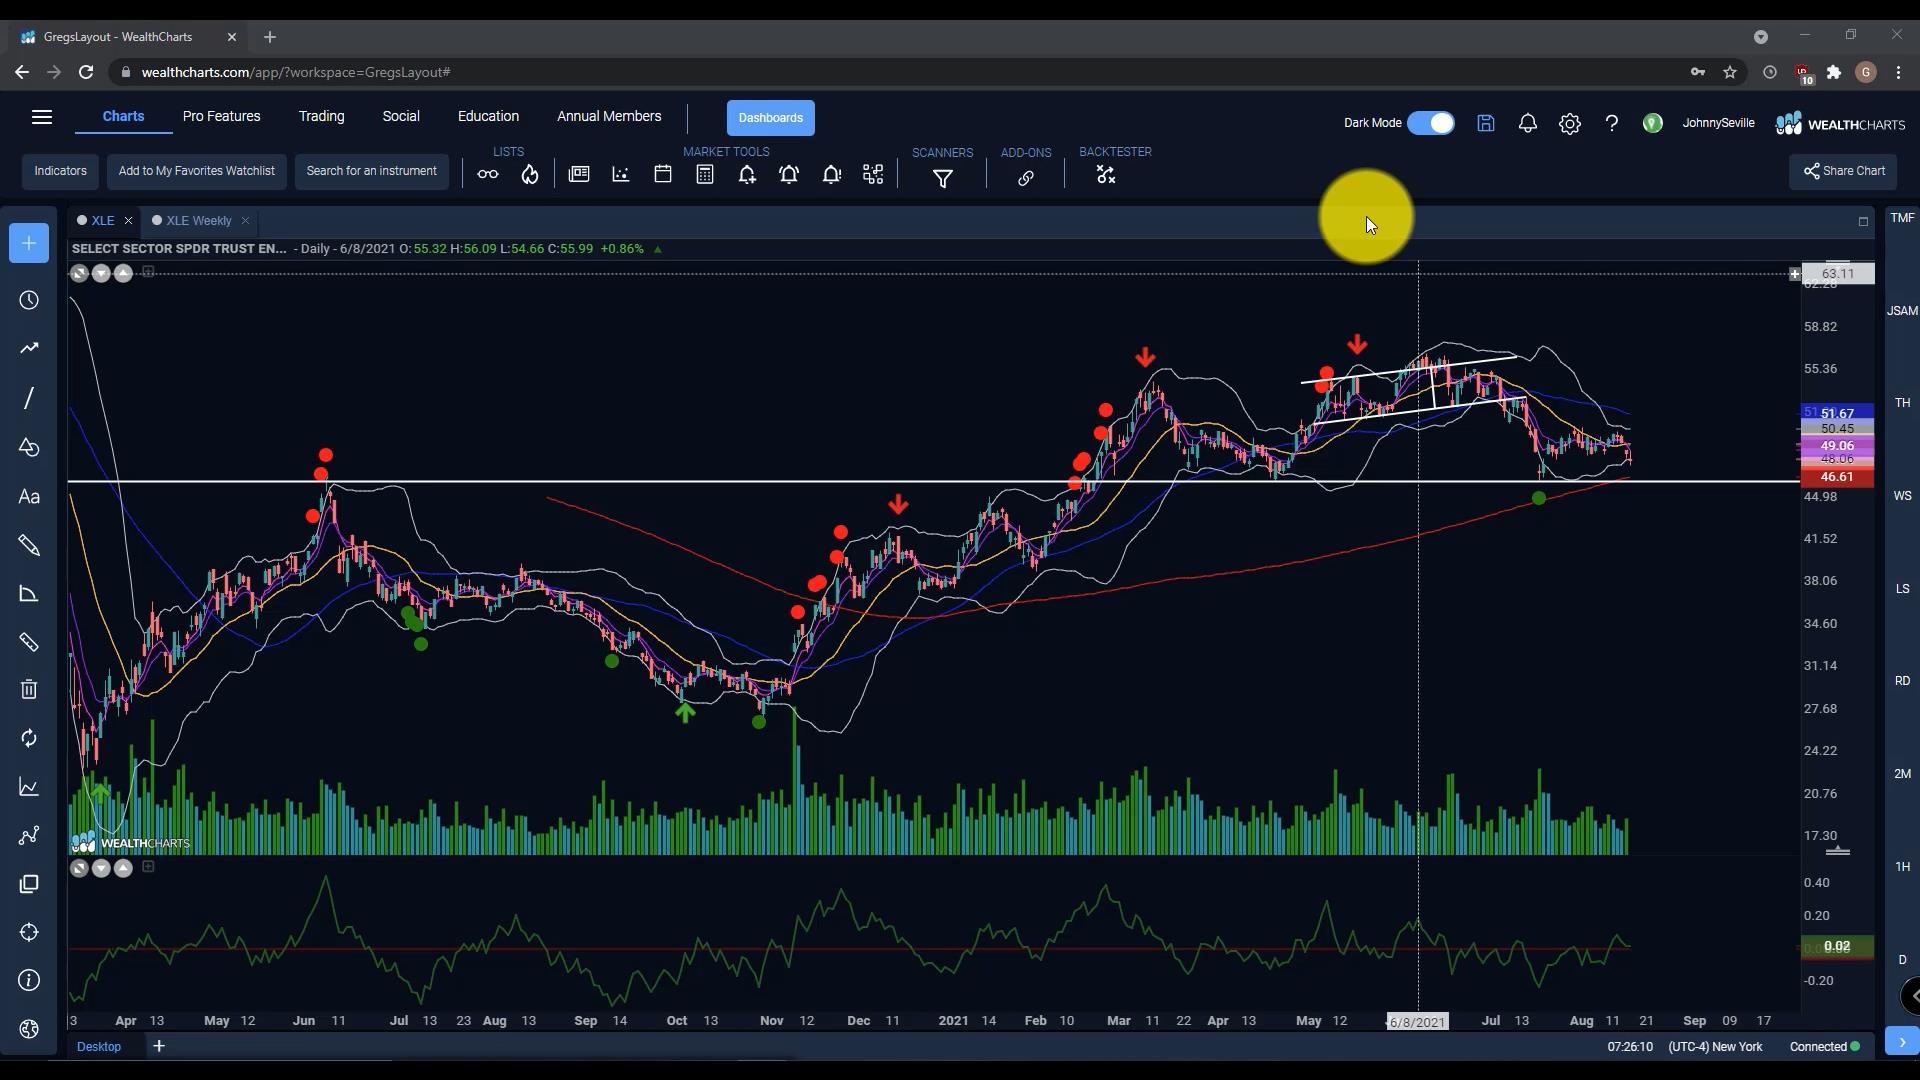Screen dimensions: 1920x1080
Task: Click the Dashboards button
Action: [x=771, y=118]
